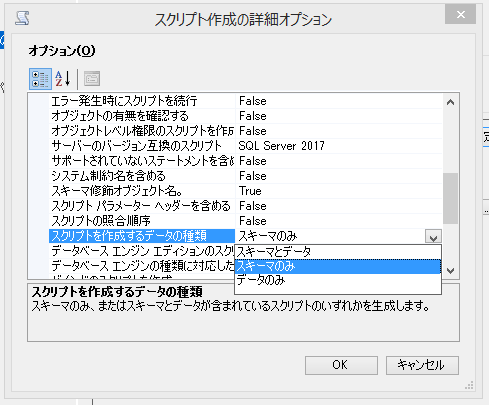Click the True value for スキーマ修飾オブジェクト名

[250, 191]
